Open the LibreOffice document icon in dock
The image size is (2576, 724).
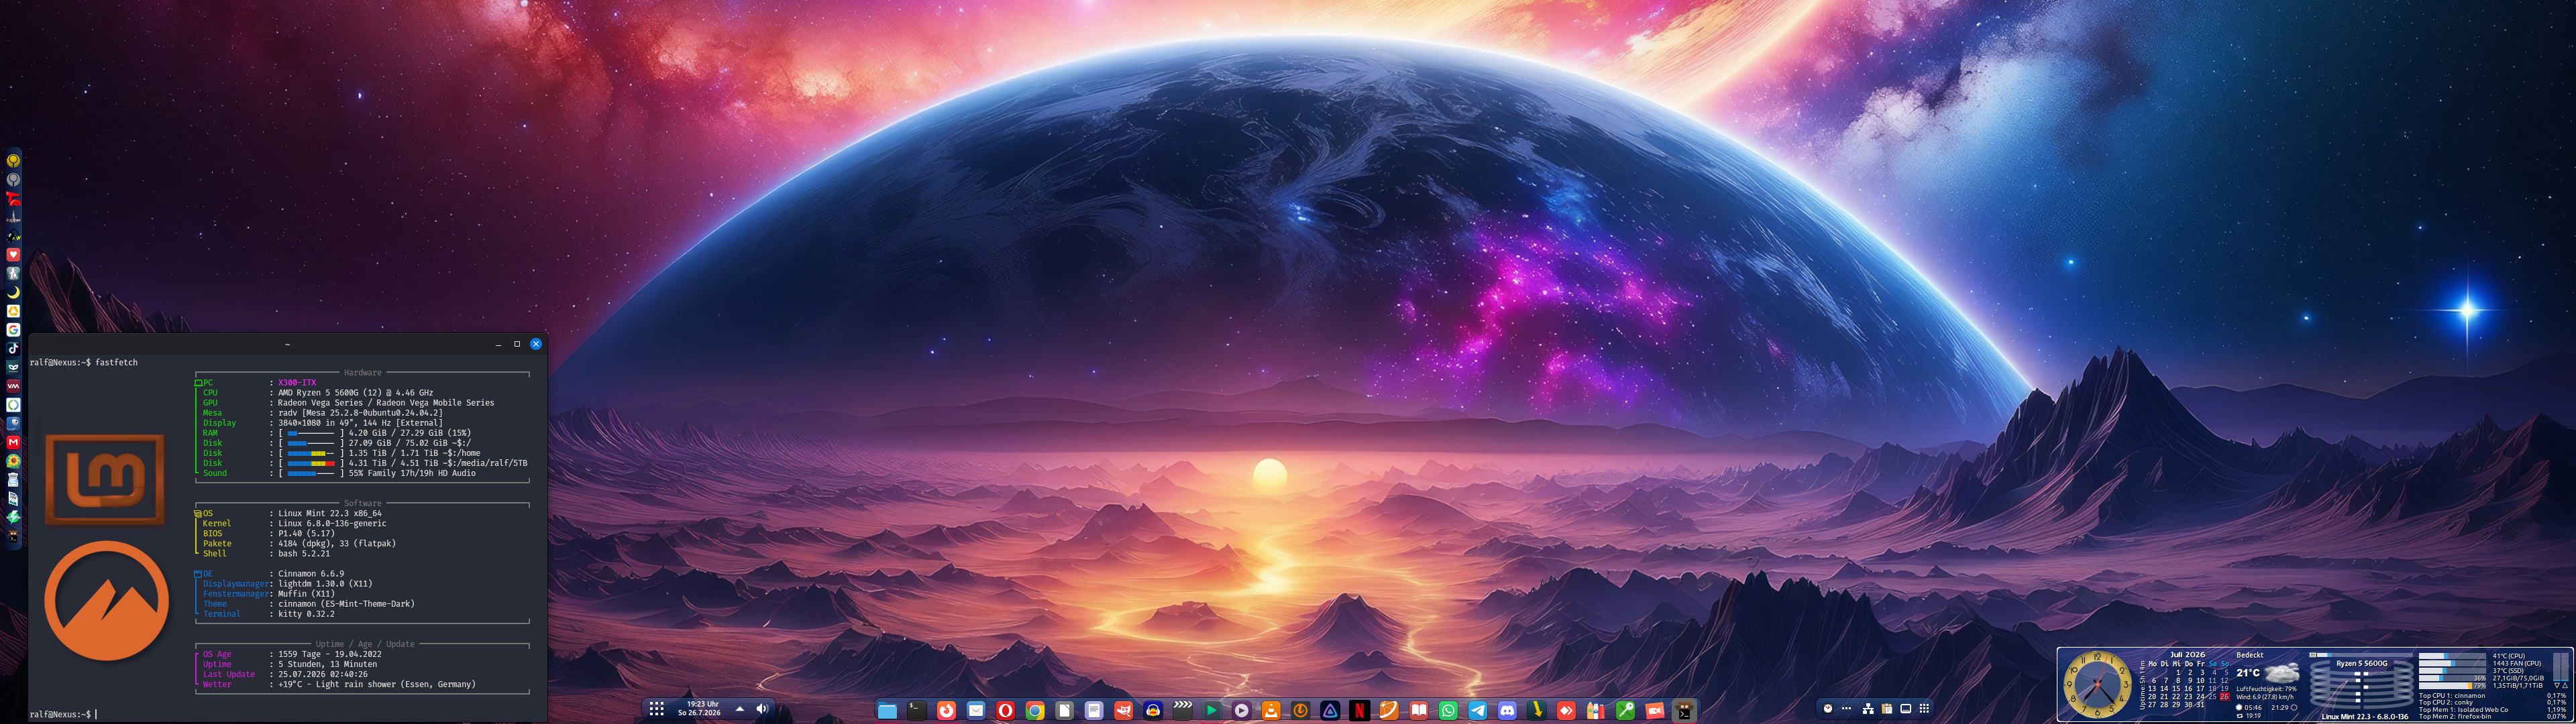(x=1064, y=710)
